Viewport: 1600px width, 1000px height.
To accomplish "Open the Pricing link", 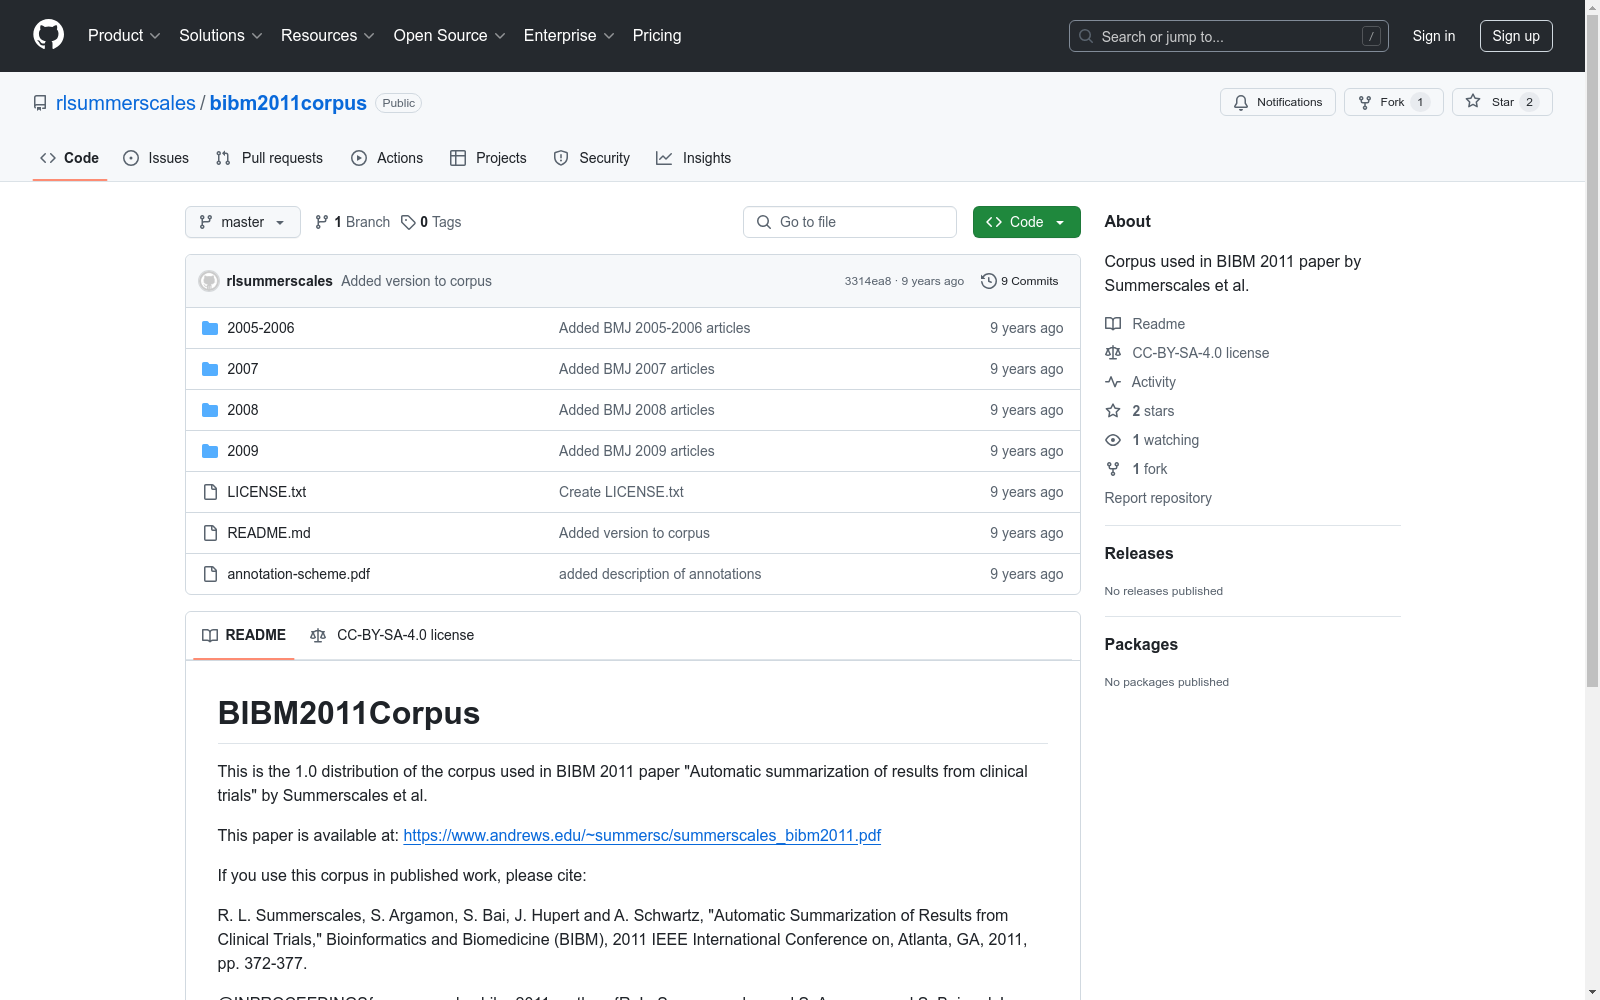I will 657,36.
